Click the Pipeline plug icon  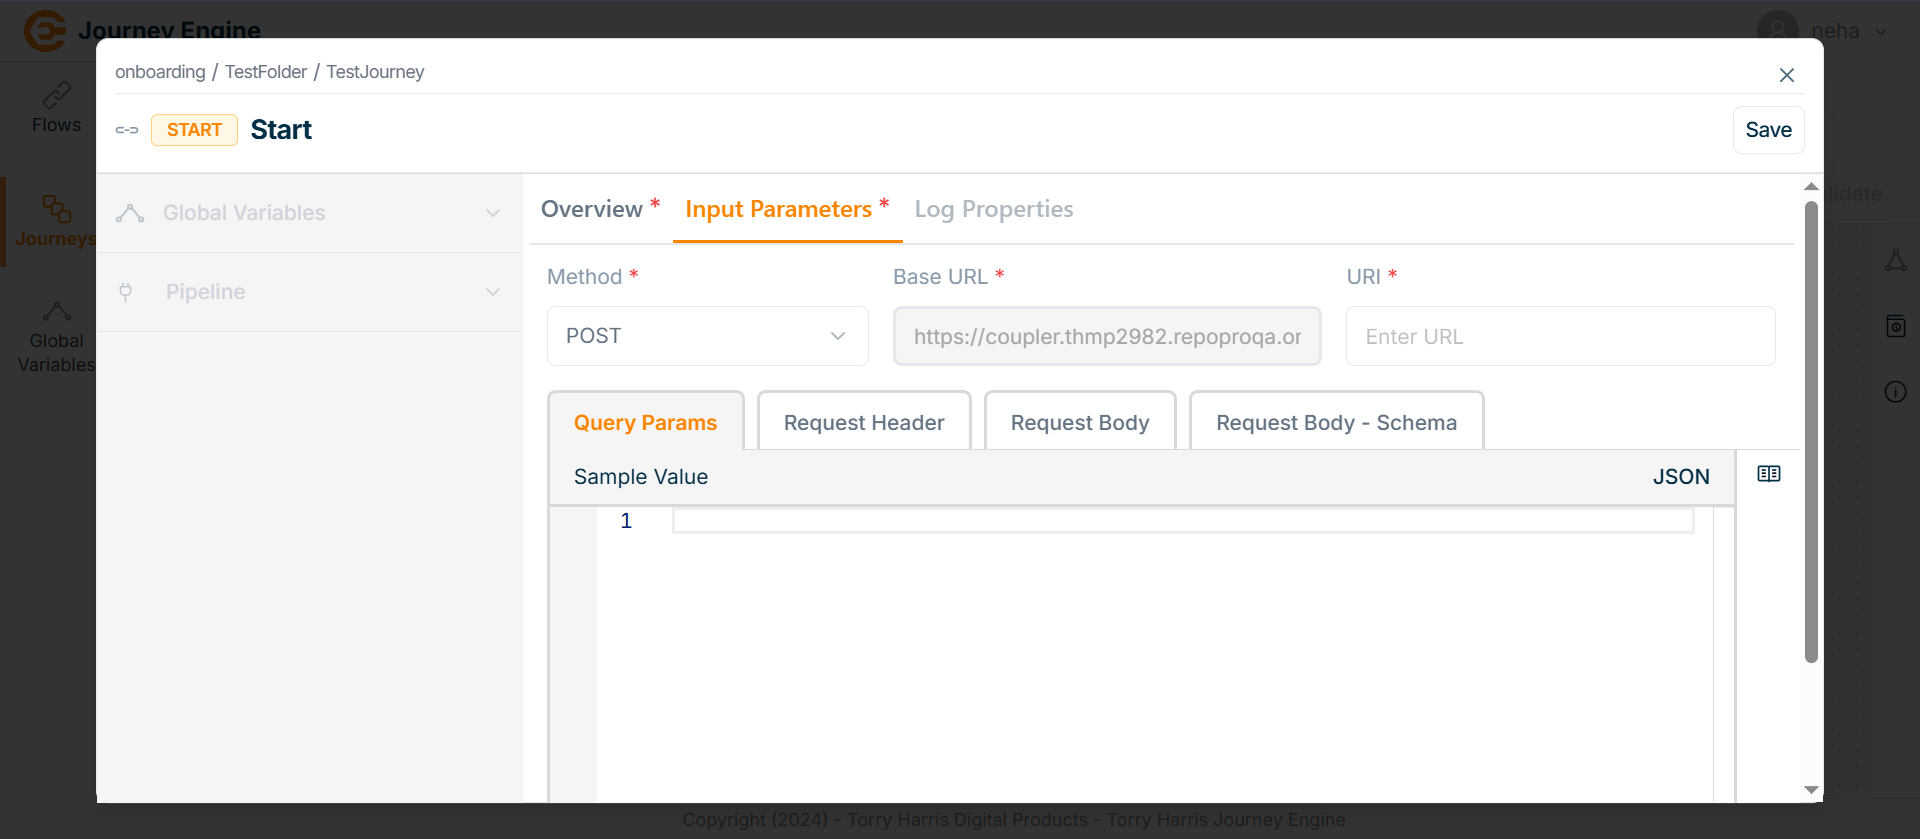126,292
